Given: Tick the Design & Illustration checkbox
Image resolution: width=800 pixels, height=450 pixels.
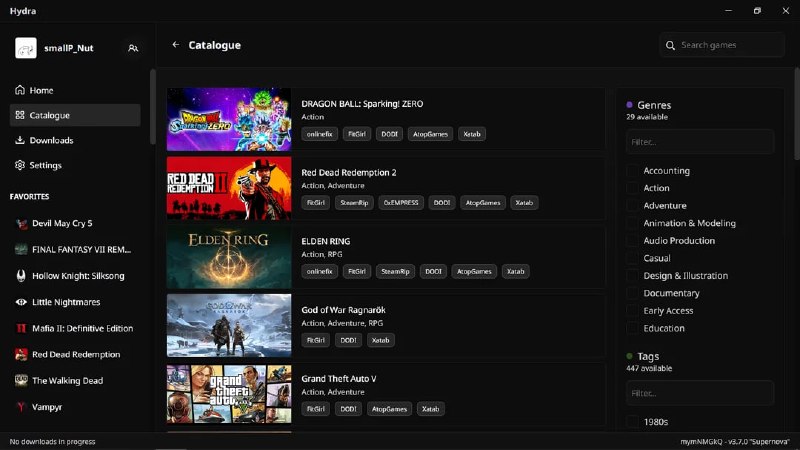Looking at the screenshot, I should (632, 276).
